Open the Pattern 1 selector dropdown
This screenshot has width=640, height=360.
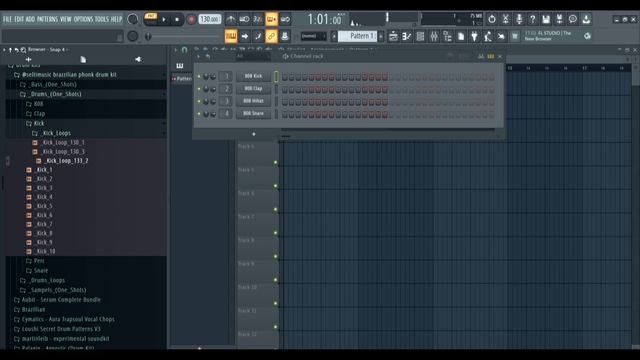point(357,36)
